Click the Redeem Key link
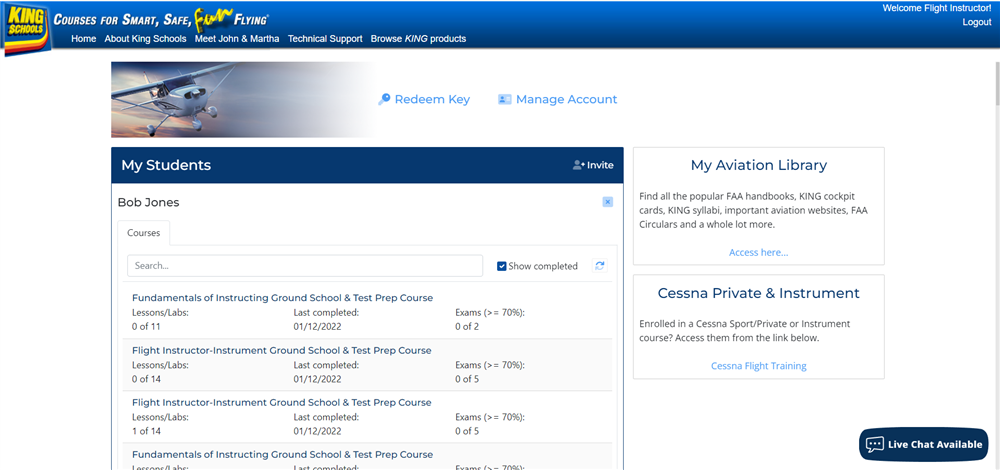Viewport: 1000px width, 470px height. tap(432, 99)
